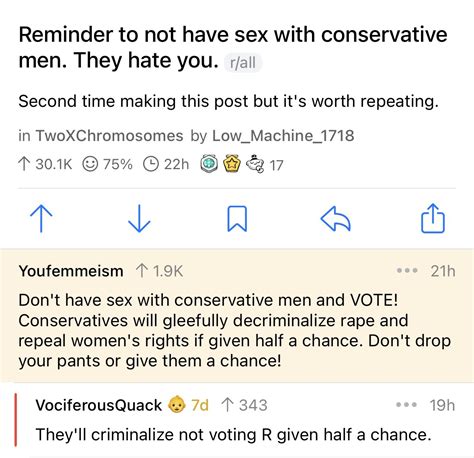The width and height of the screenshot is (474, 458).
Task: Tap the hugz award icon near 17
Action: [x=255, y=164]
